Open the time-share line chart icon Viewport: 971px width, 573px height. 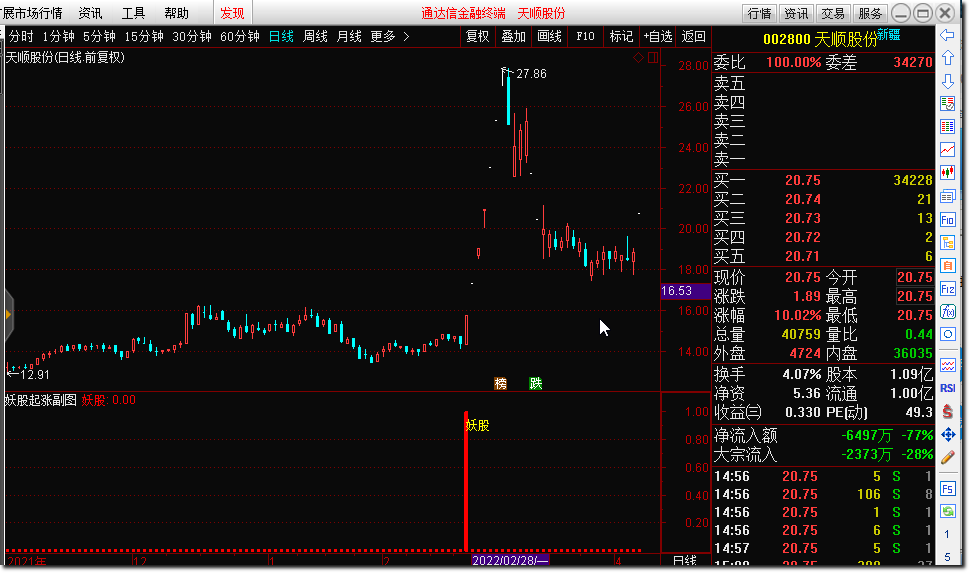click(x=947, y=150)
